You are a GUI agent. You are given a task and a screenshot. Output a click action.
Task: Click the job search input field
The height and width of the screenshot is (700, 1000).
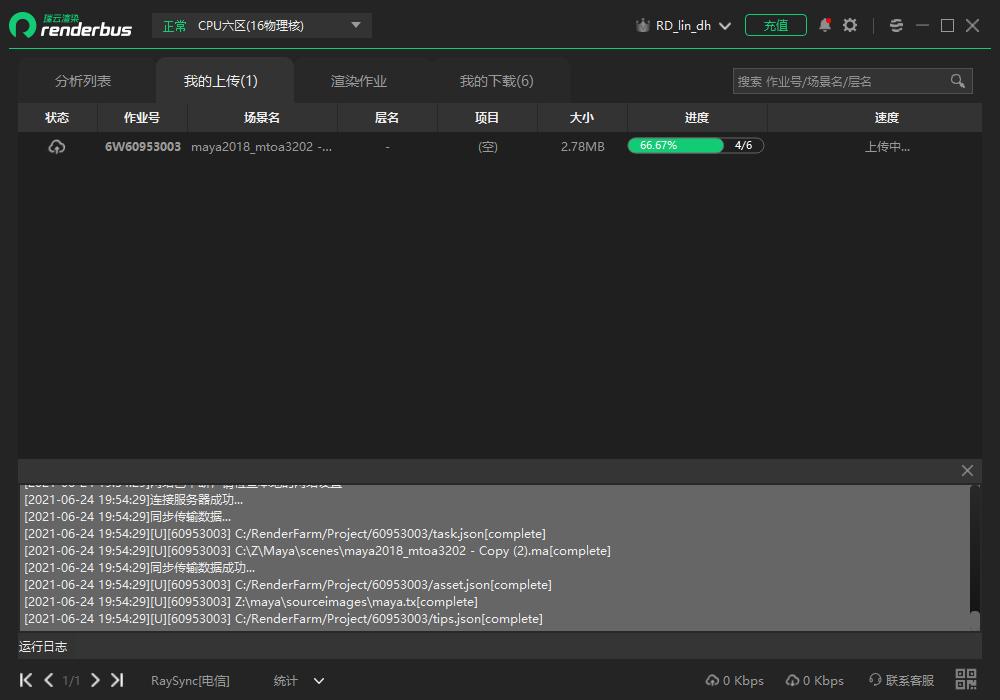840,81
